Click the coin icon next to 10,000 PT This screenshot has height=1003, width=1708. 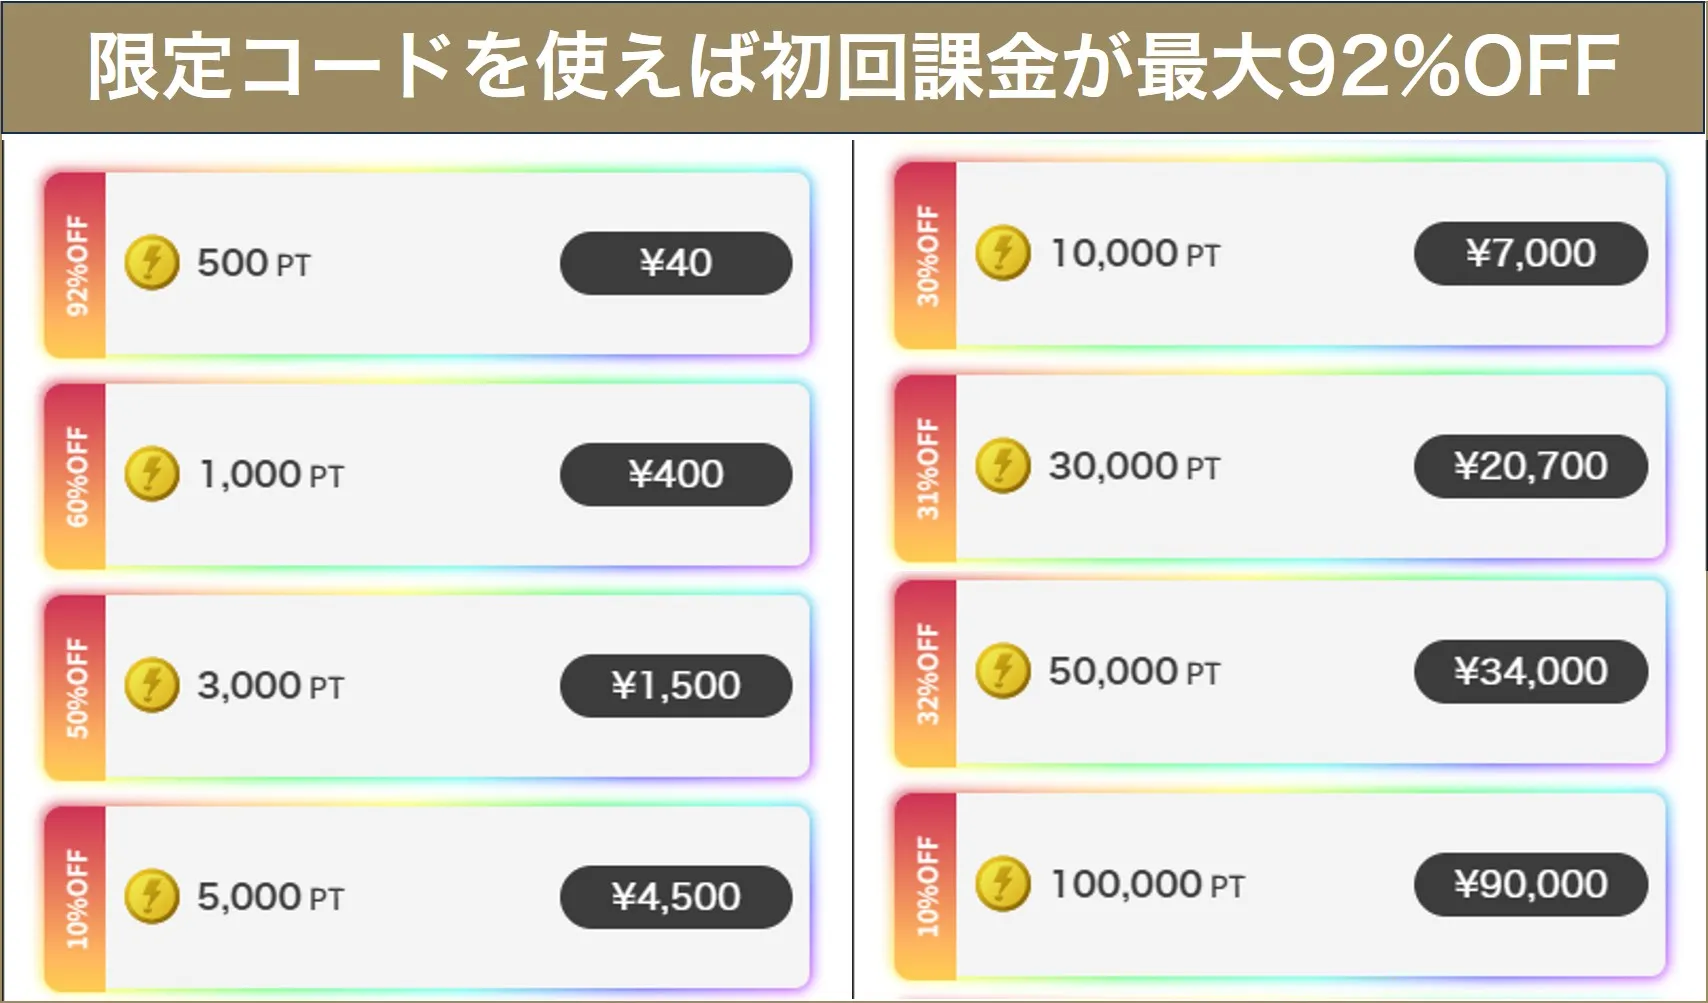pyautogui.click(x=1002, y=253)
